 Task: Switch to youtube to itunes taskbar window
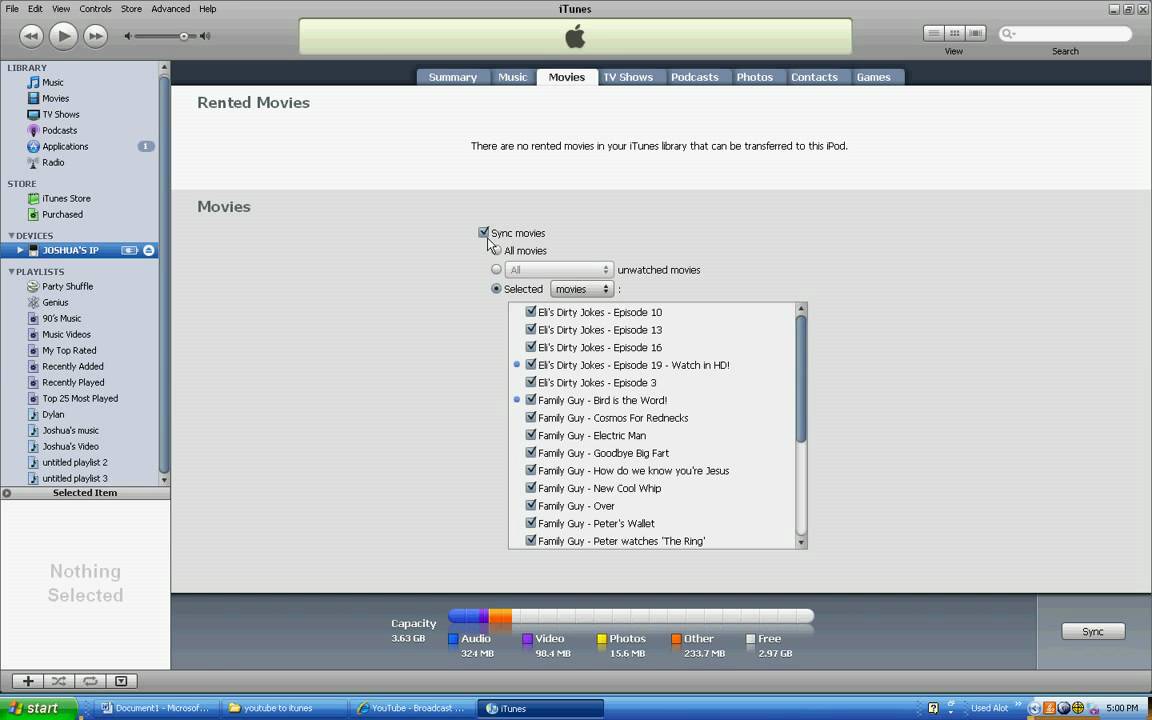[284, 708]
